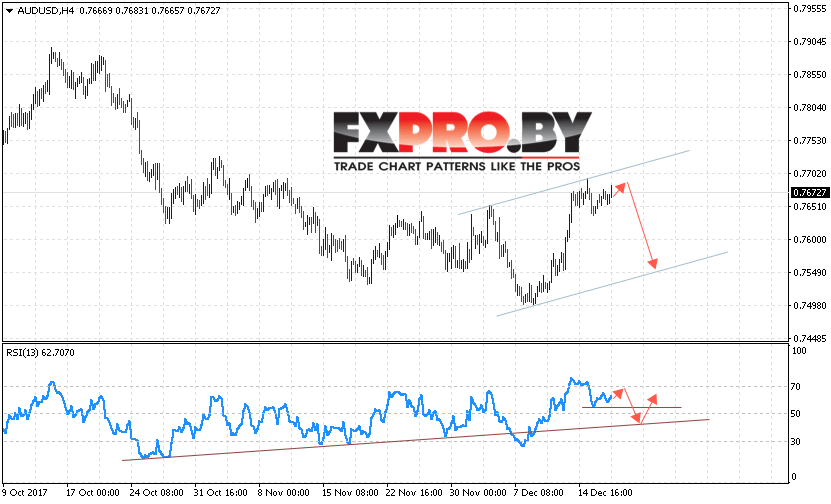Click RSI scale value 50
This screenshot has height=504, width=831.
coord(795,414)
